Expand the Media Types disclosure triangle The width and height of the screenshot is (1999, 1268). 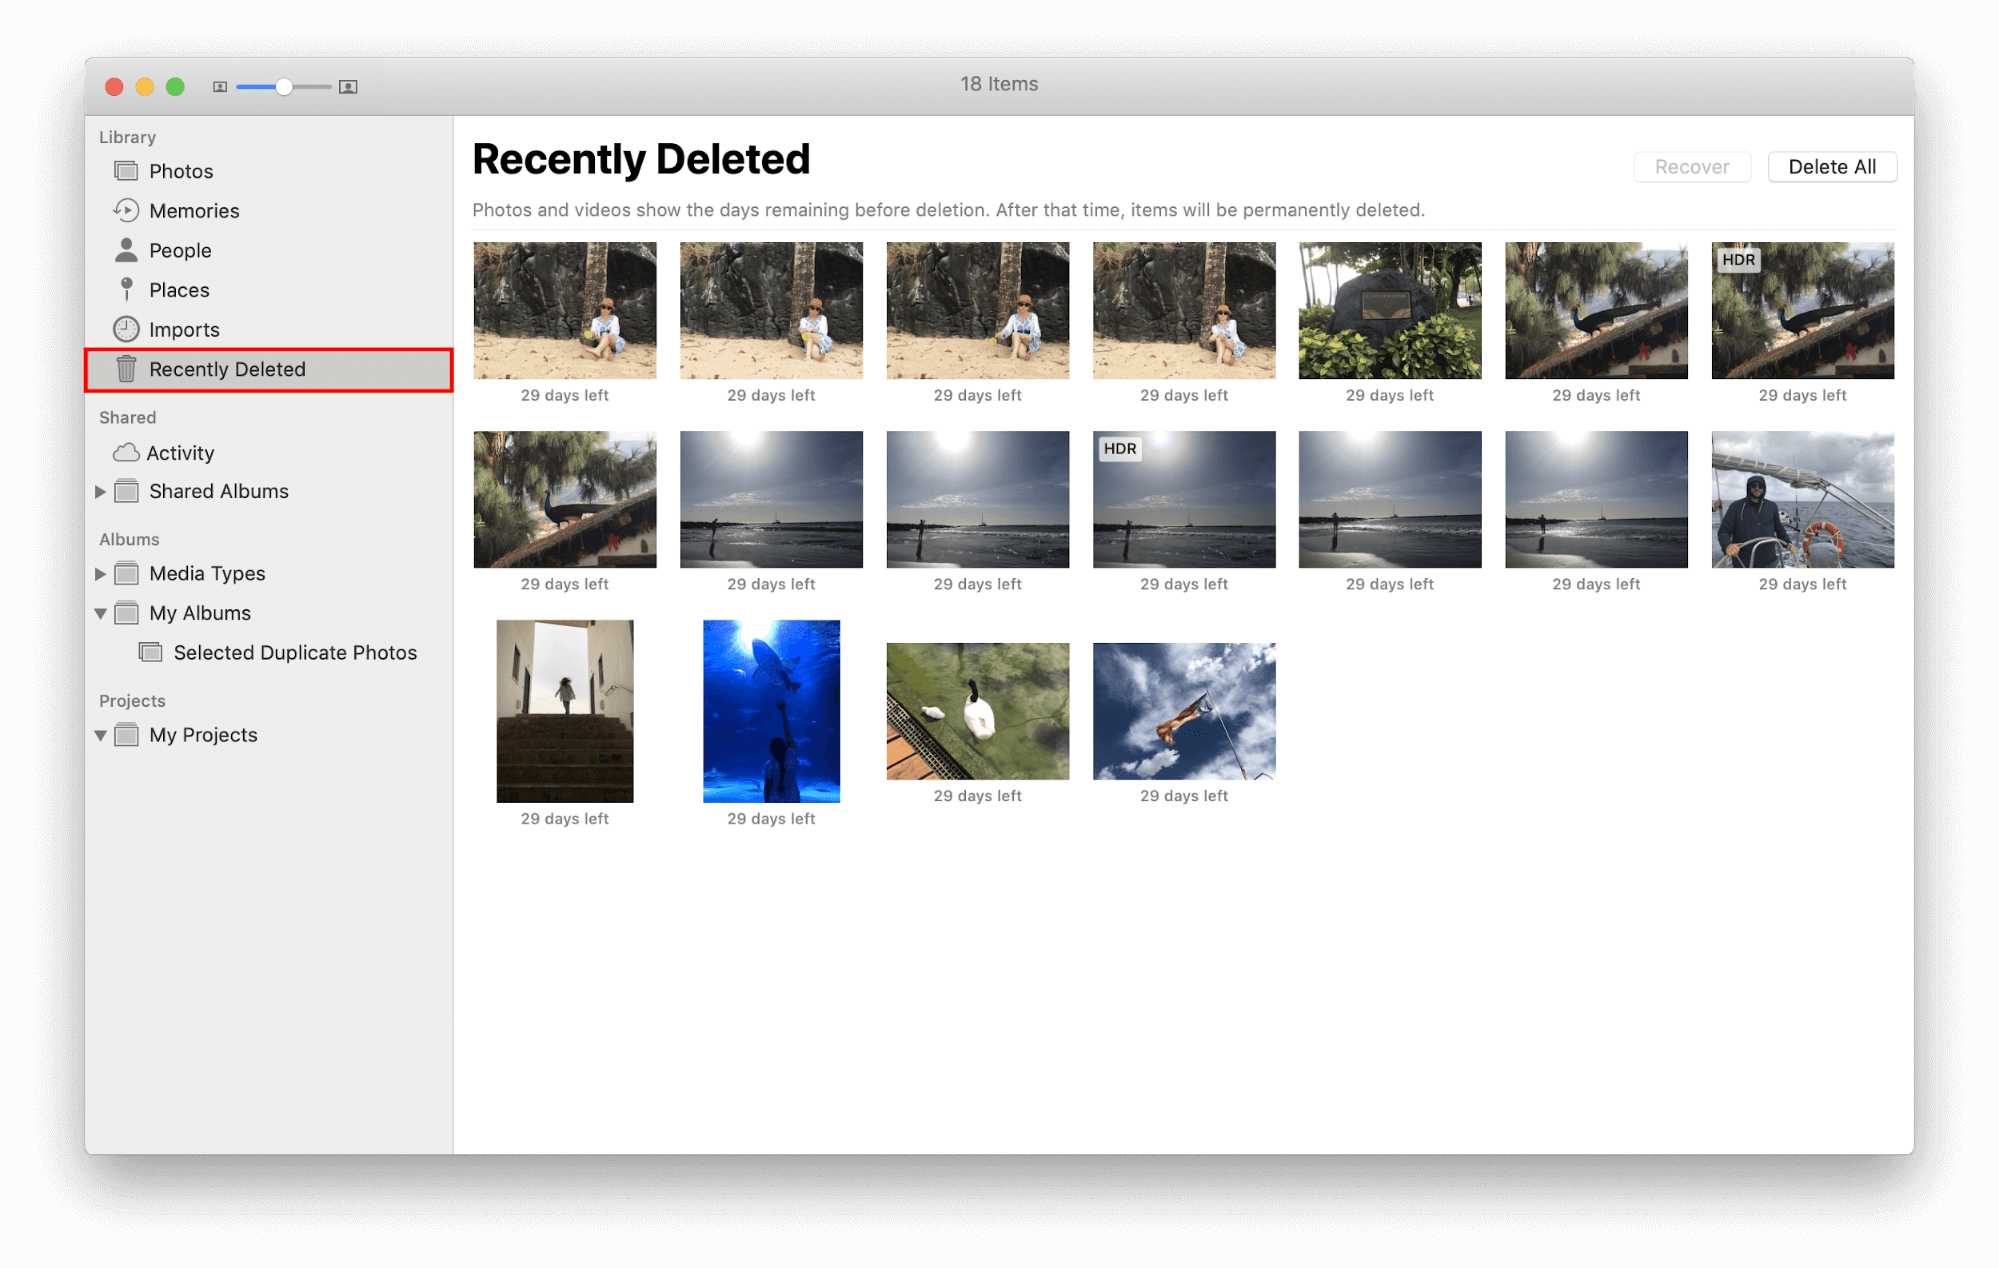(100, 573)
